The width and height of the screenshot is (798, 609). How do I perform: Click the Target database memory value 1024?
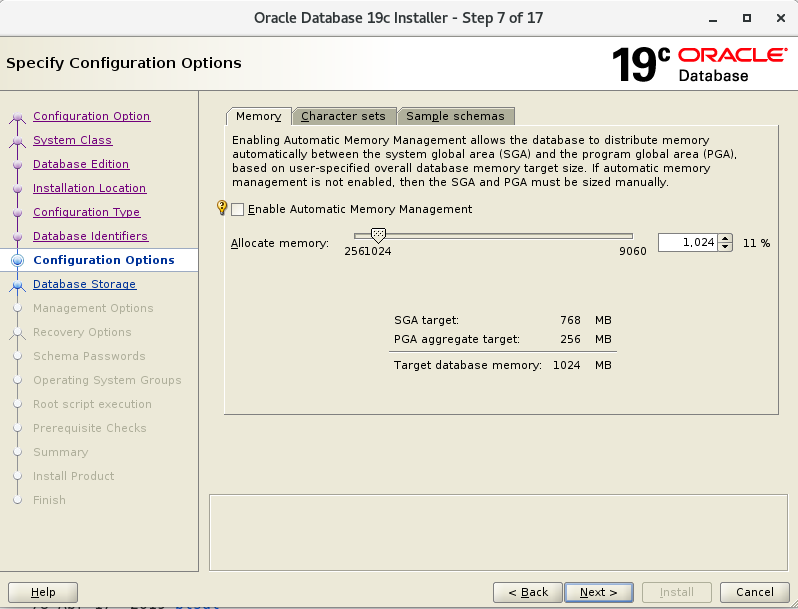pos(566,365)
